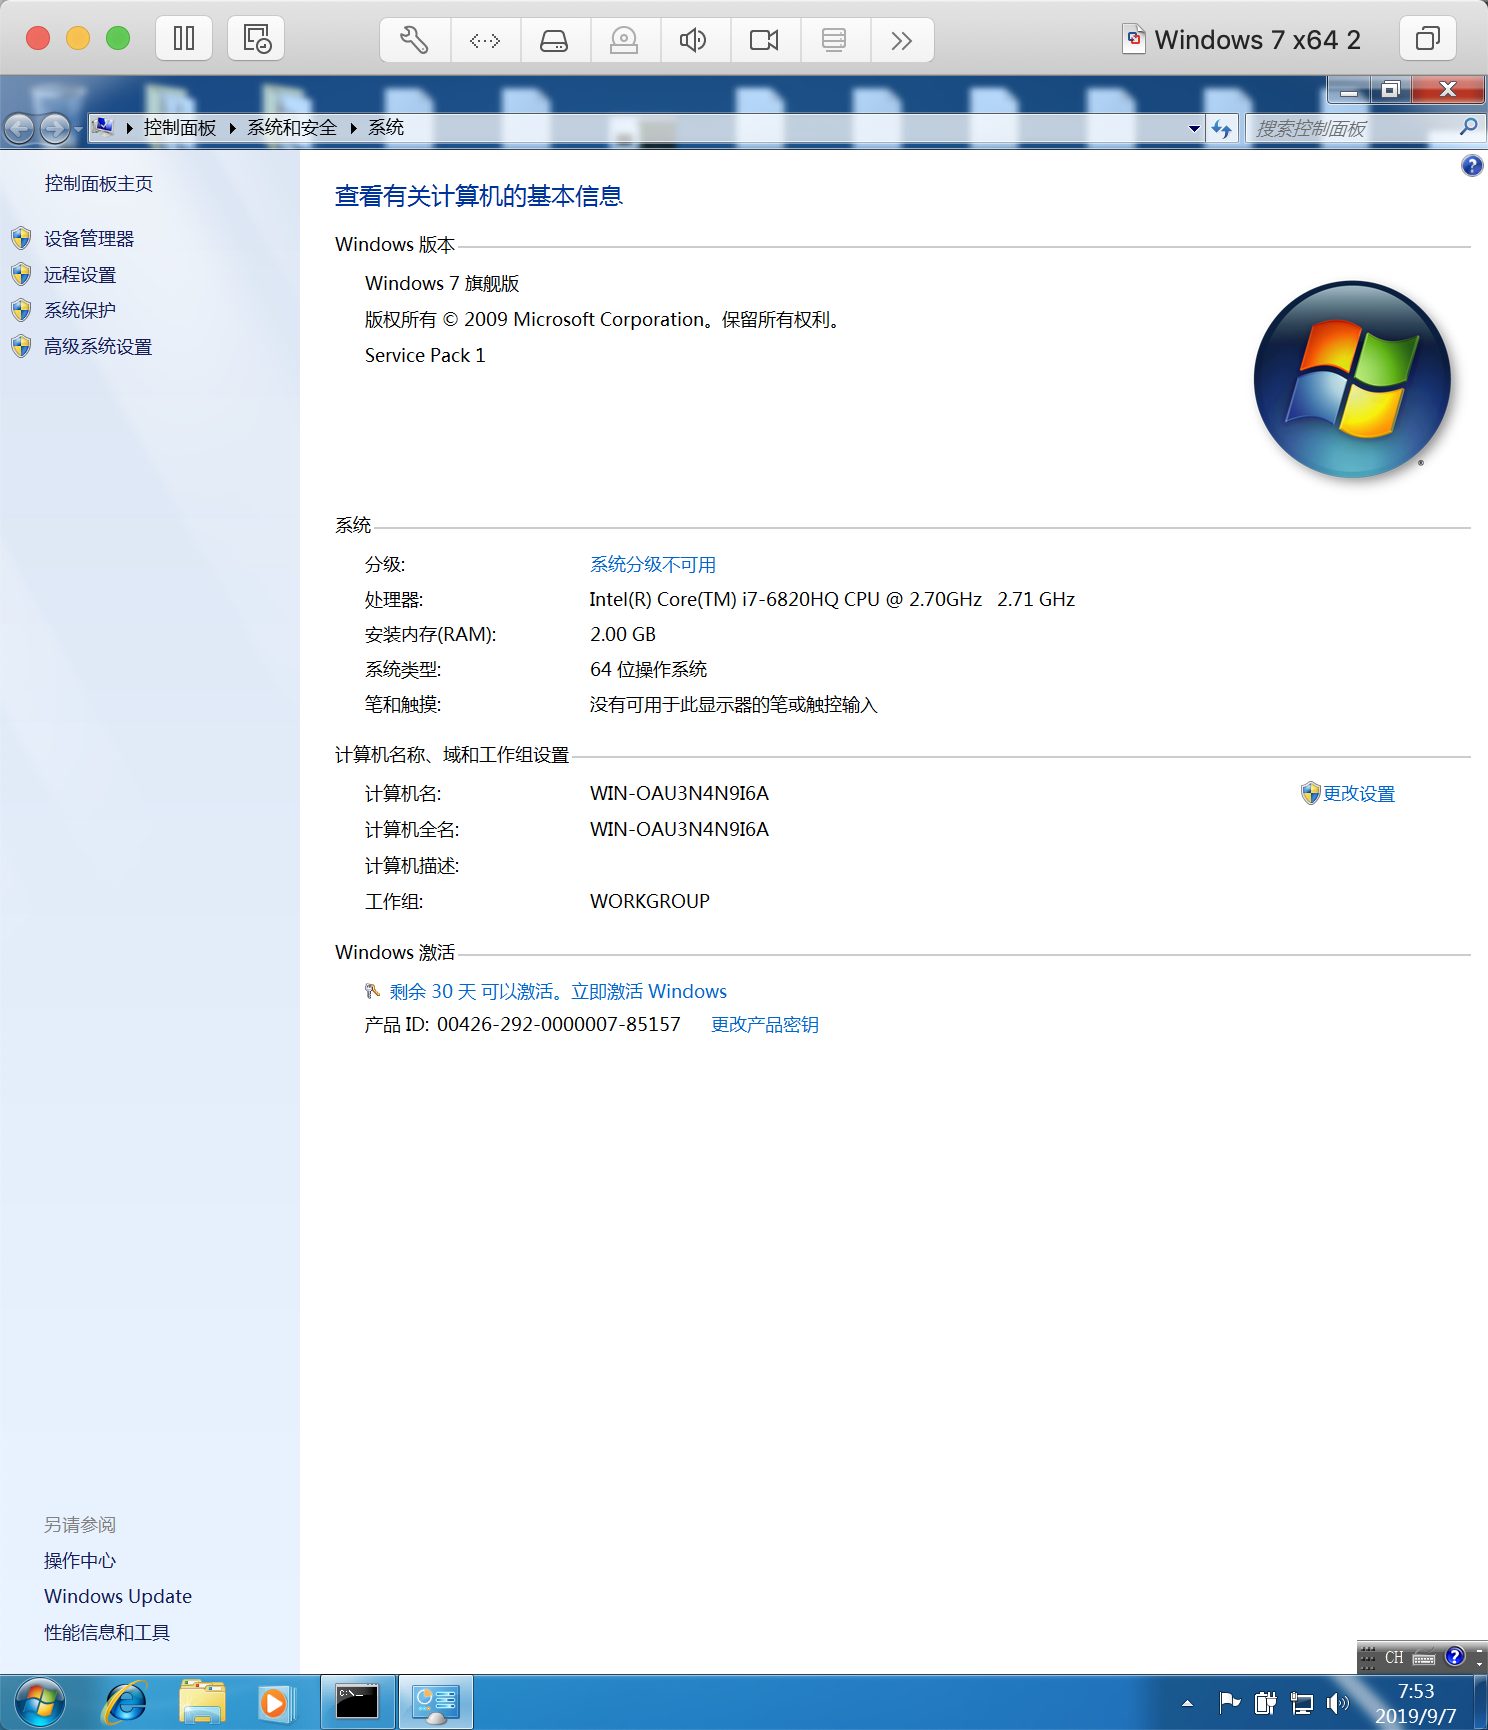Click the product ID 00426-292-0000007-85157 text

click(559, 1025)
